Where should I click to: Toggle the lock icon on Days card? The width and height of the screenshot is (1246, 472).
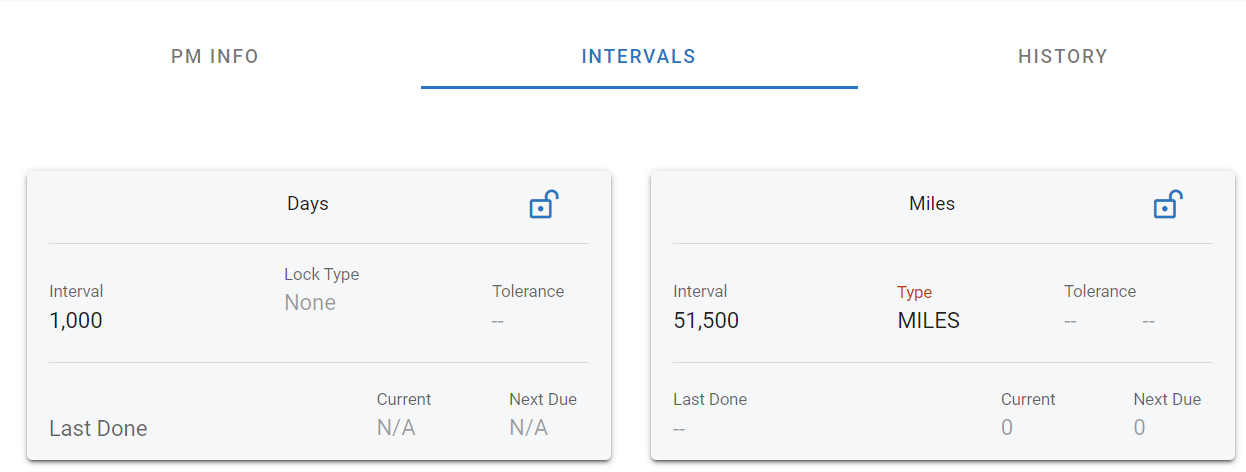[543, 205]
